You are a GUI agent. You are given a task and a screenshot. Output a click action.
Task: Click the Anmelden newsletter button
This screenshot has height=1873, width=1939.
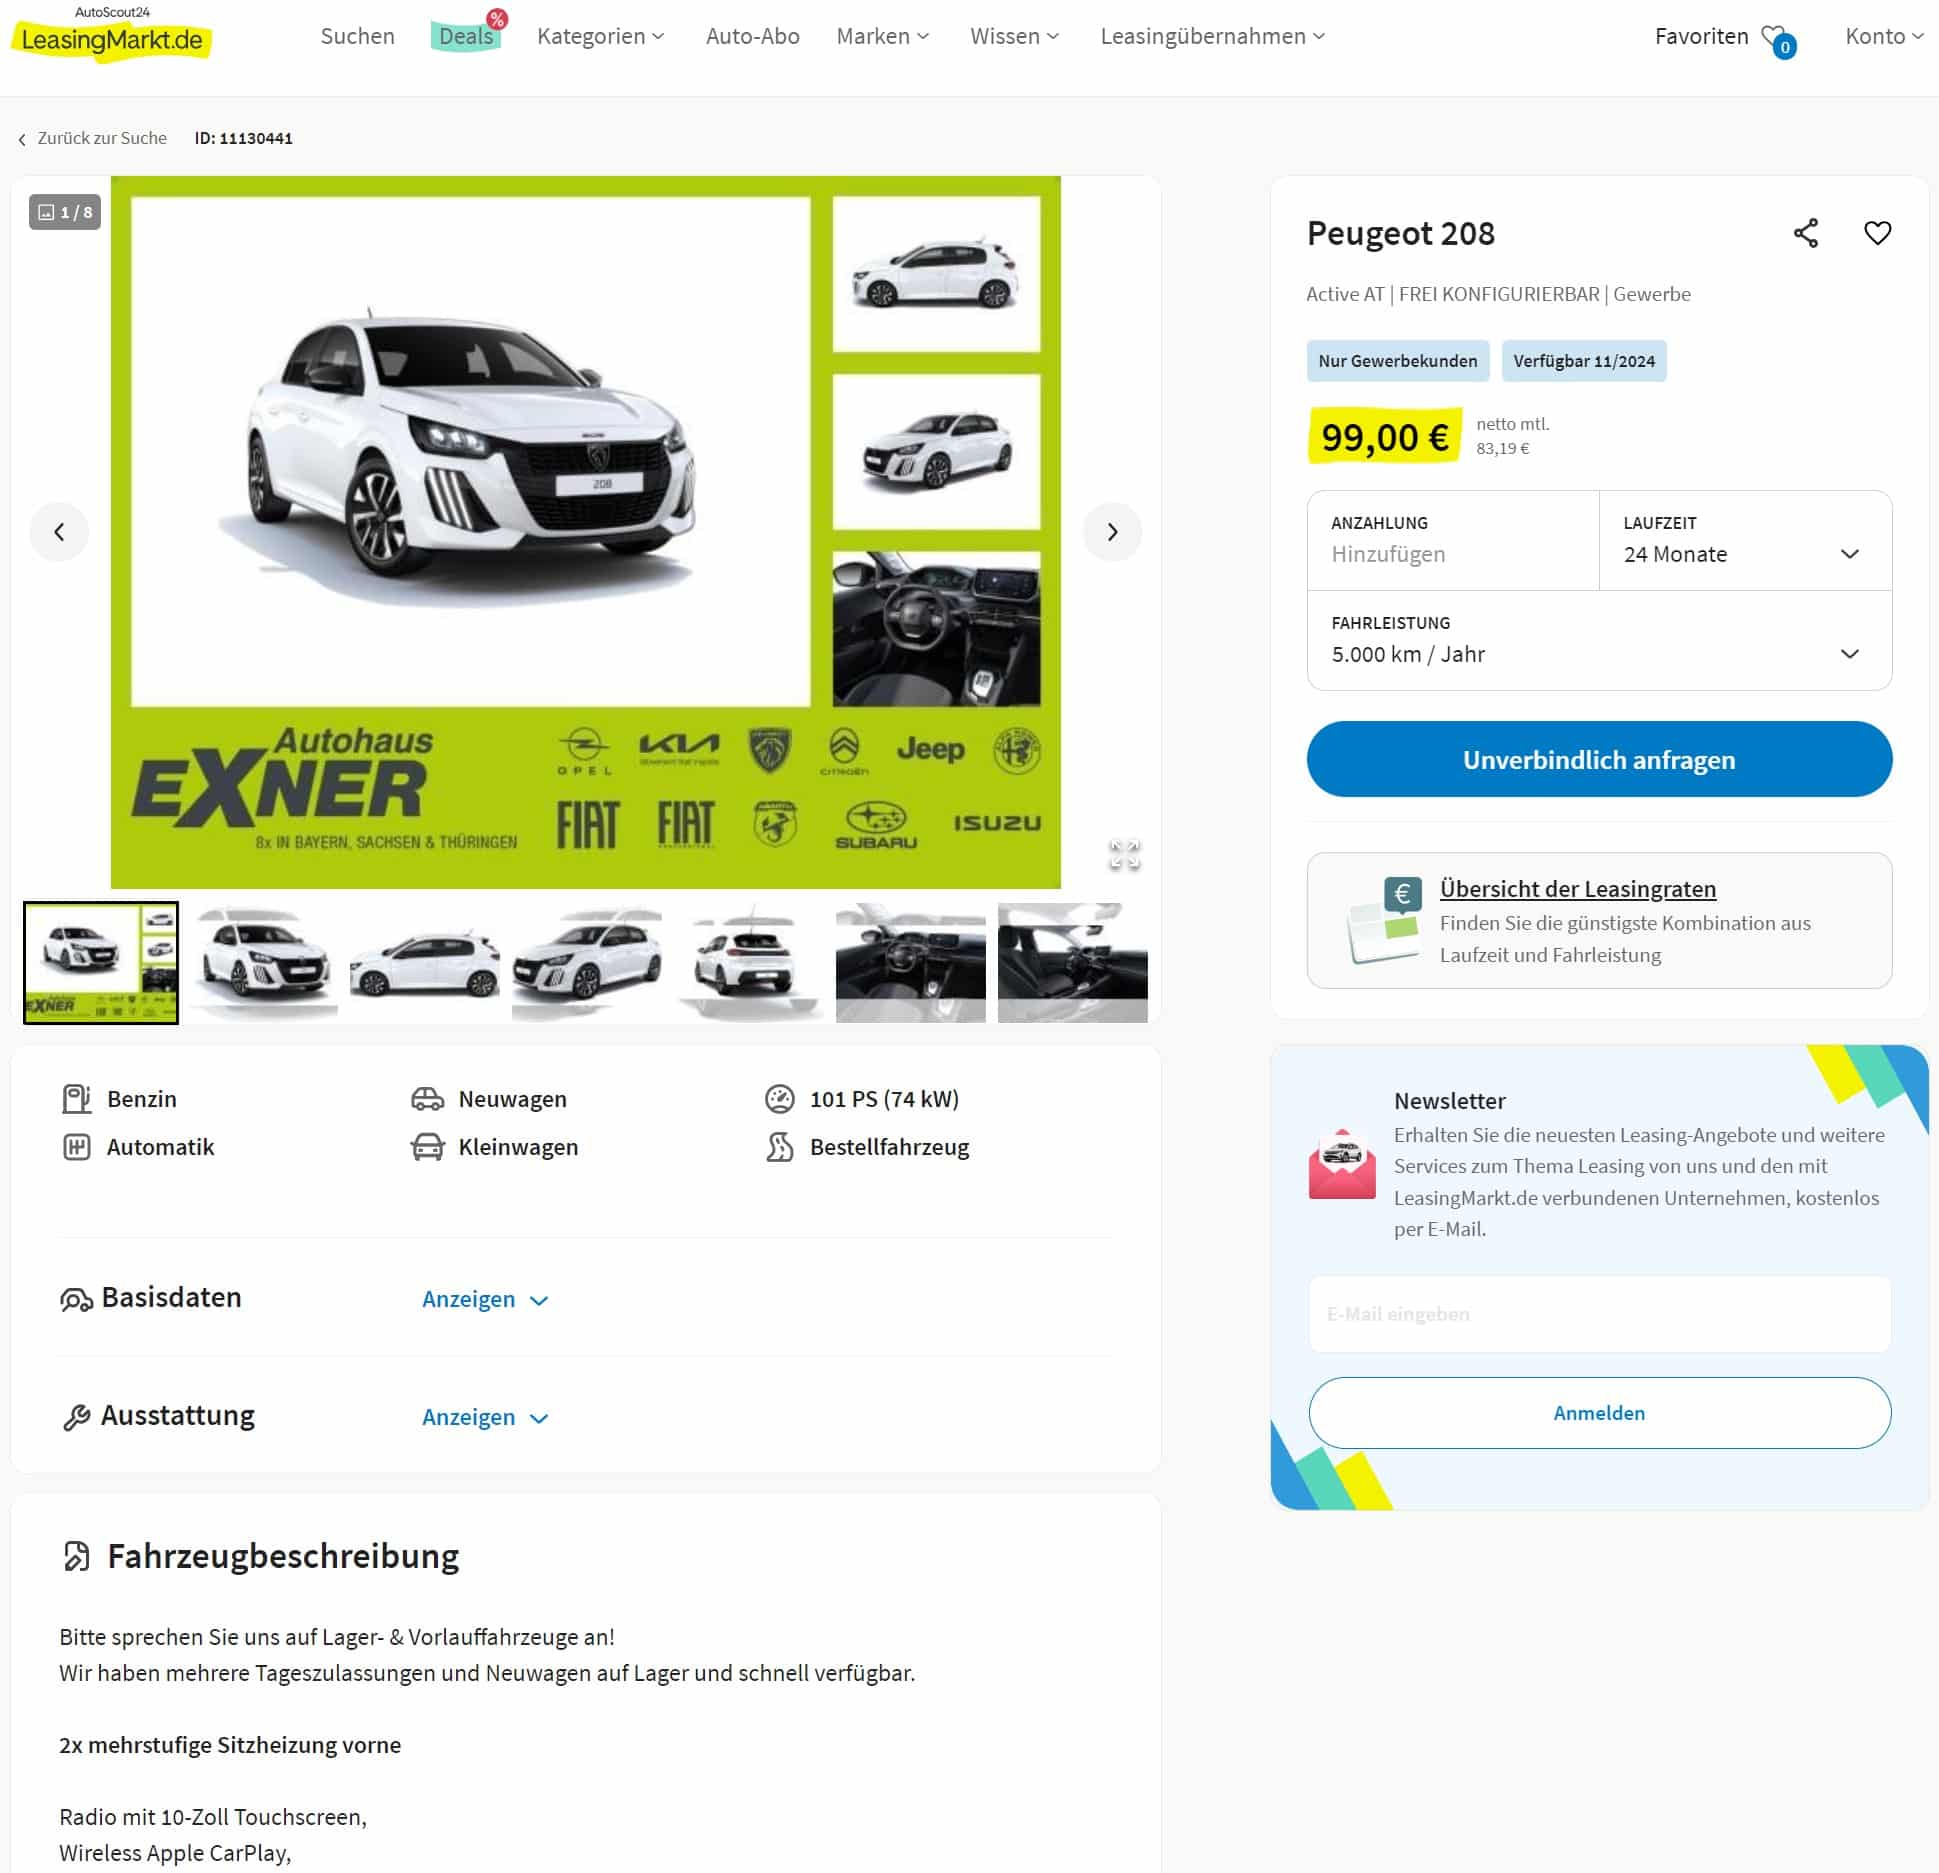pyautogui.click(x=1598, y=1412)
